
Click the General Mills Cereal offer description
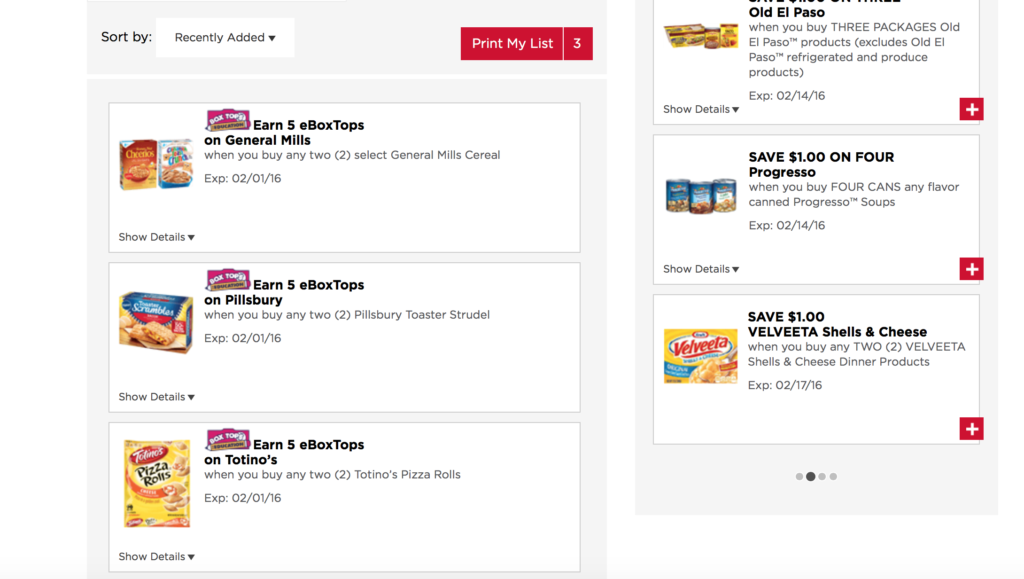[x=352, y=155]
